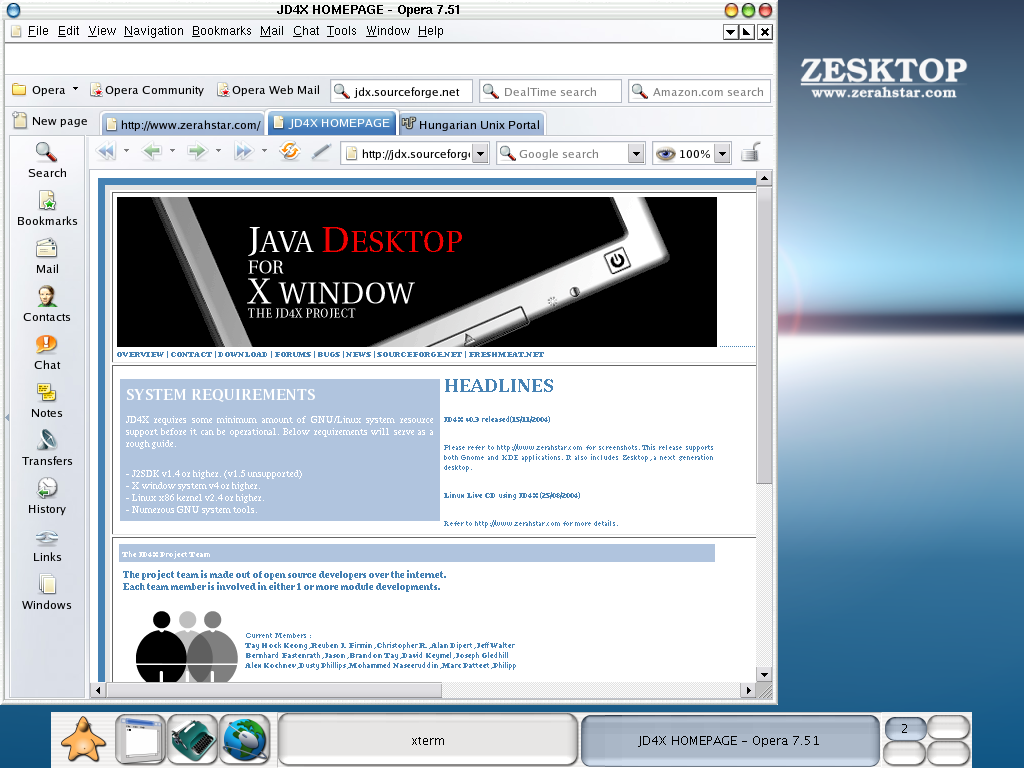Select the Opera 7.51 taskbar button
1024x768 pixels.
coord(729,740)
